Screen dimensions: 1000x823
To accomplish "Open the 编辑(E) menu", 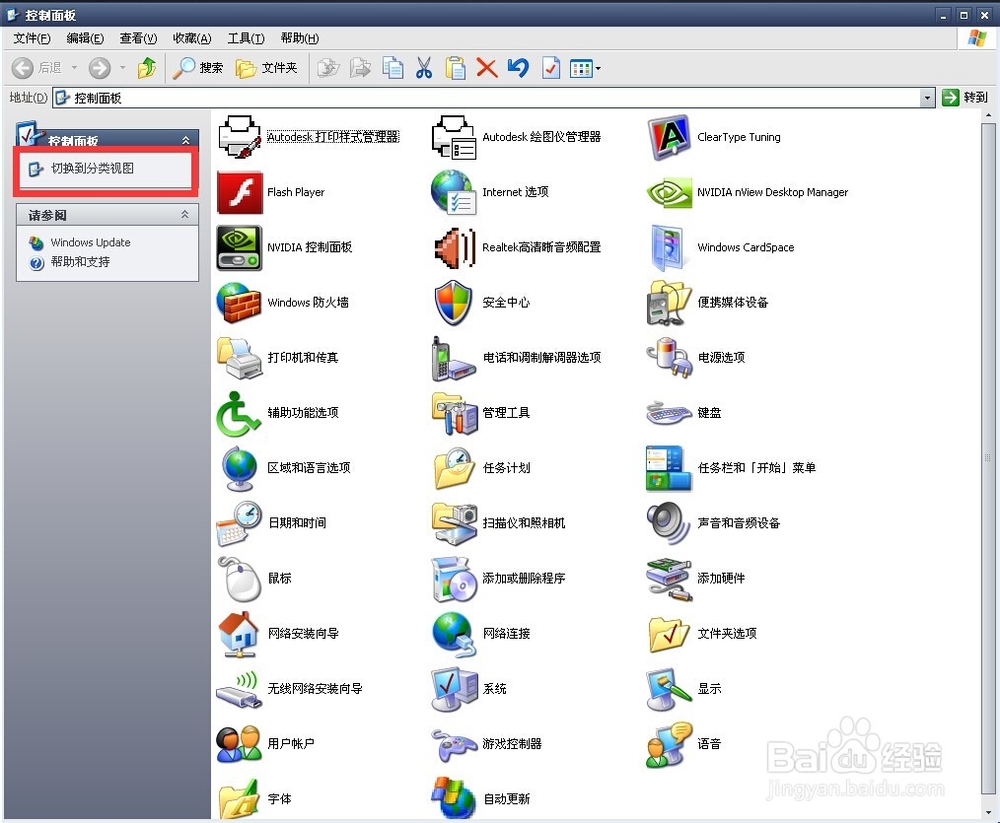I will 85,38.
